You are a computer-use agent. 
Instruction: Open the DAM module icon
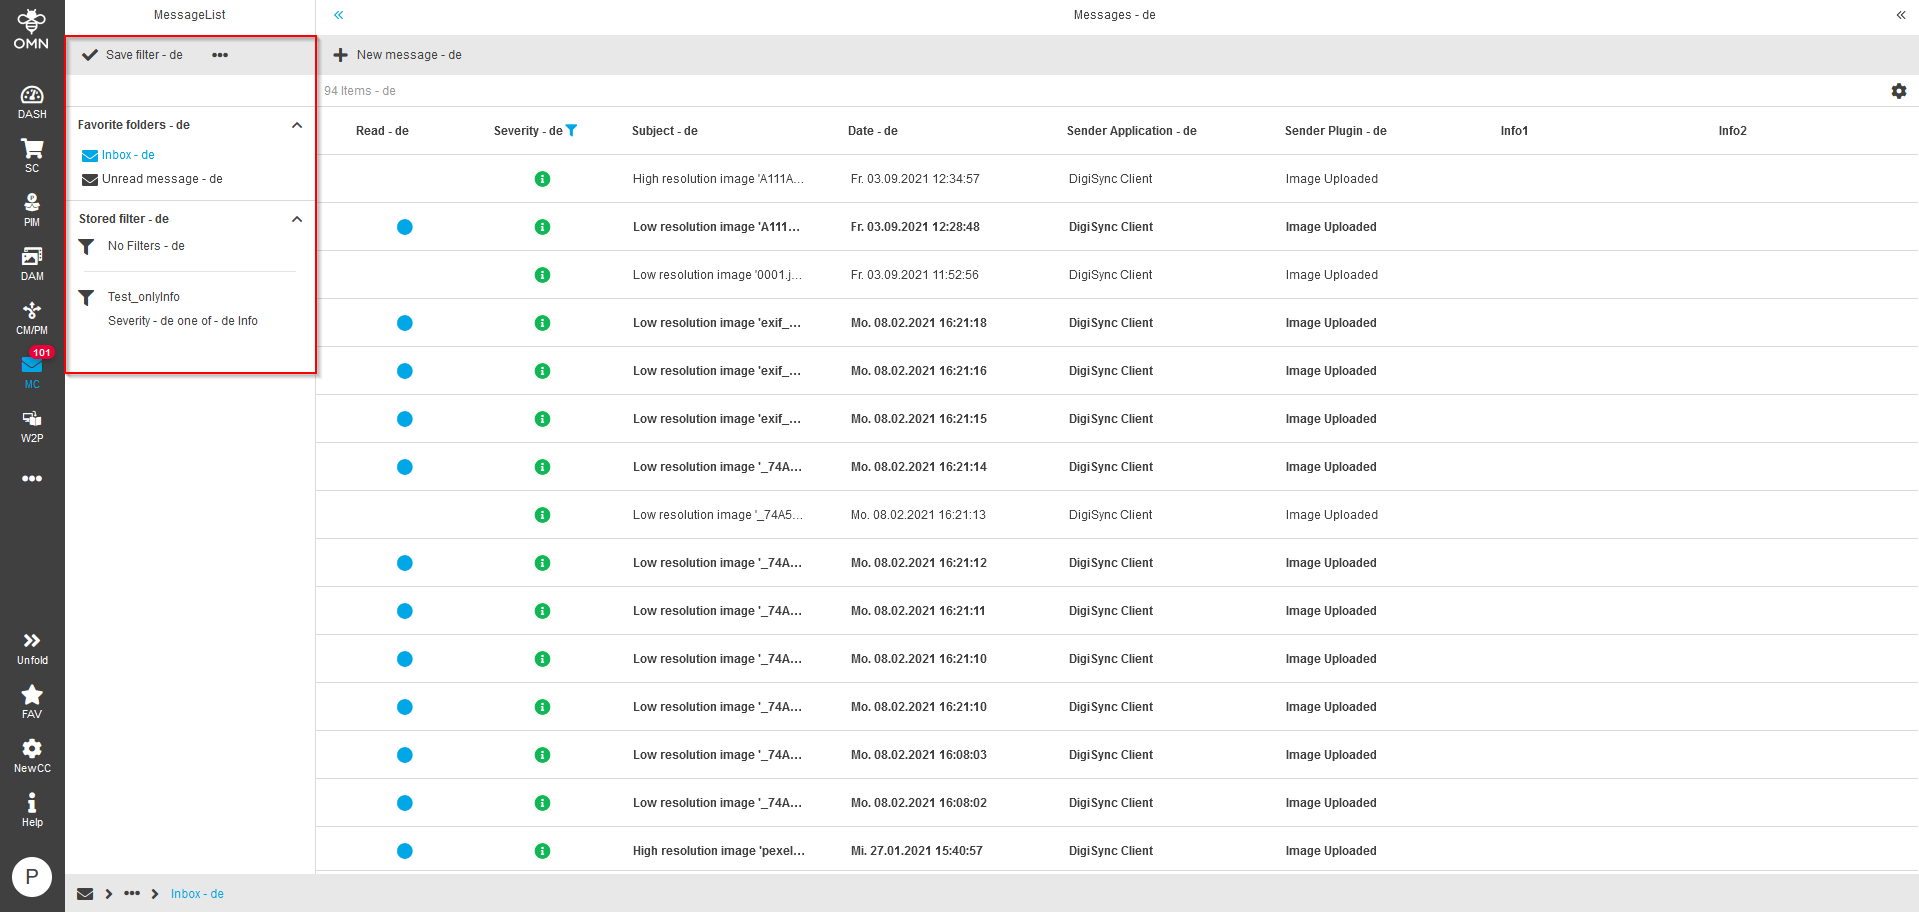coord(32,263)
